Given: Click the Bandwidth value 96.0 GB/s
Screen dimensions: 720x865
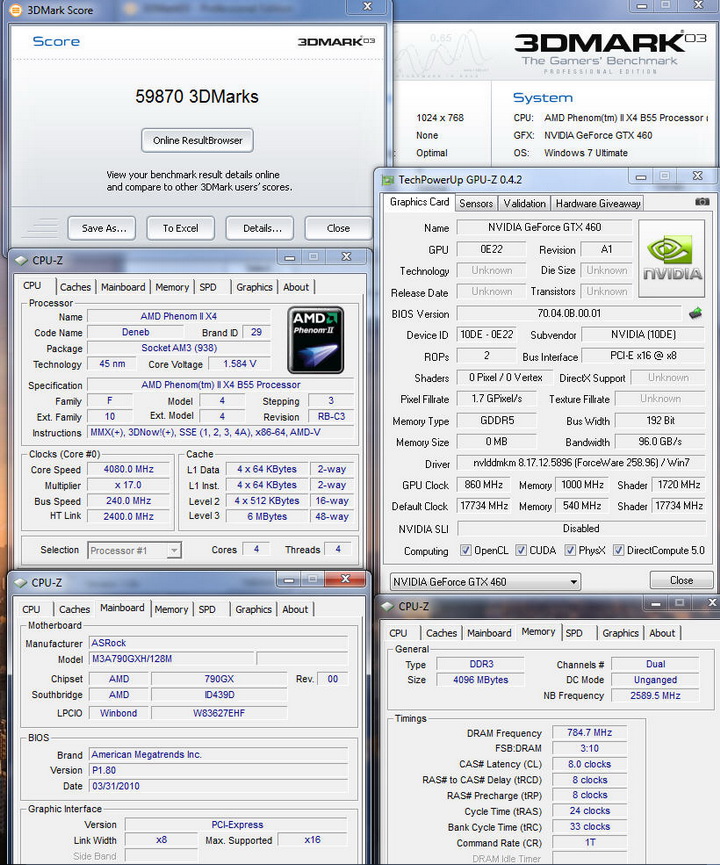Looking at the screenshot, I should (x=660, y=441).
